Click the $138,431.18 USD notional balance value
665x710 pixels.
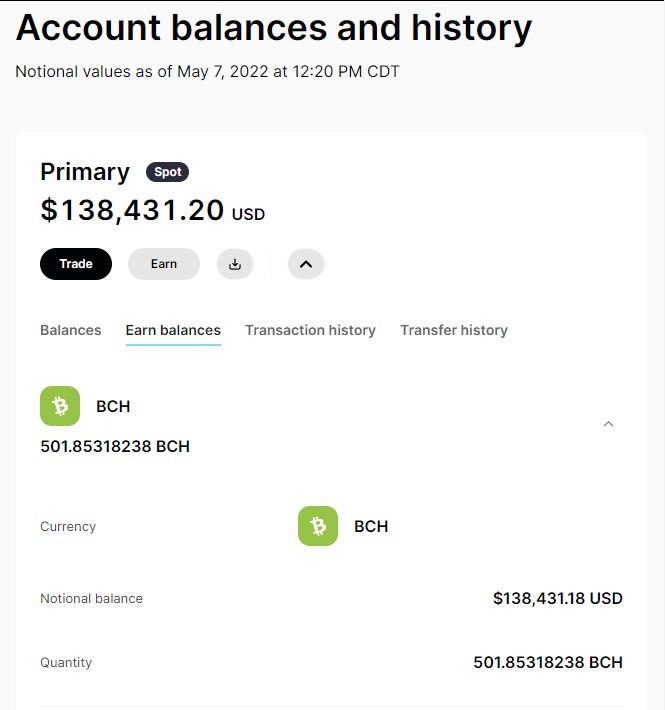point(558,599)
